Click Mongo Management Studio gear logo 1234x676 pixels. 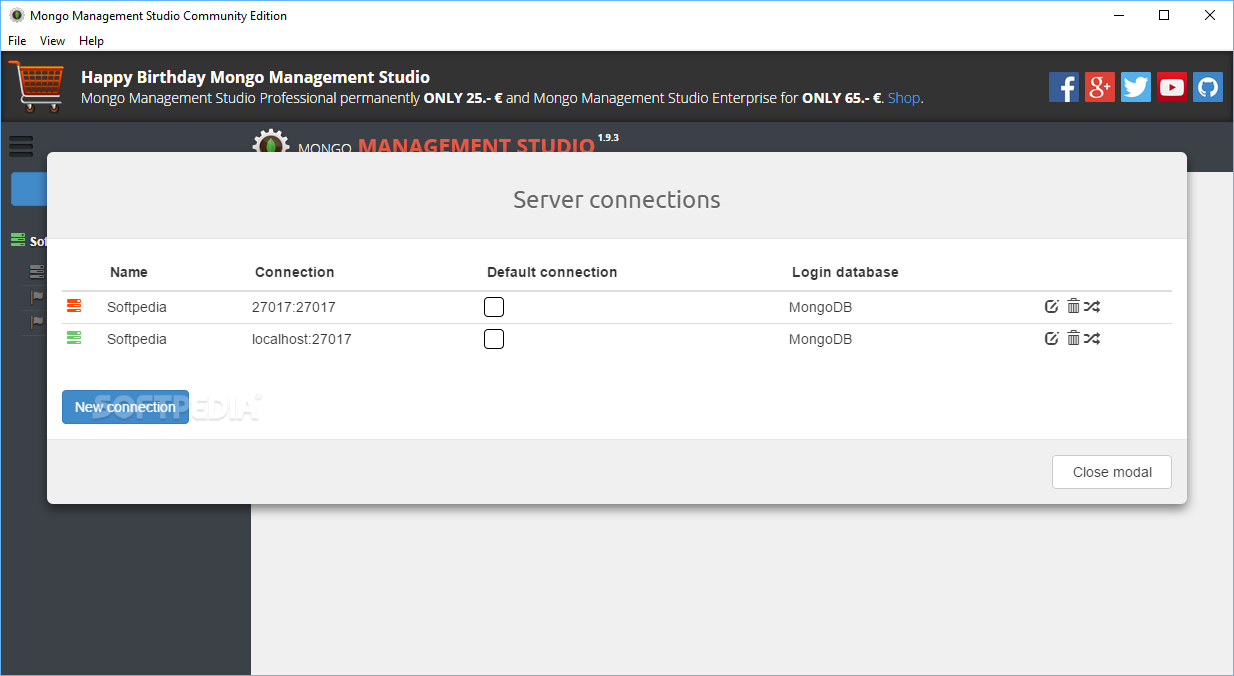click(270, 141)
